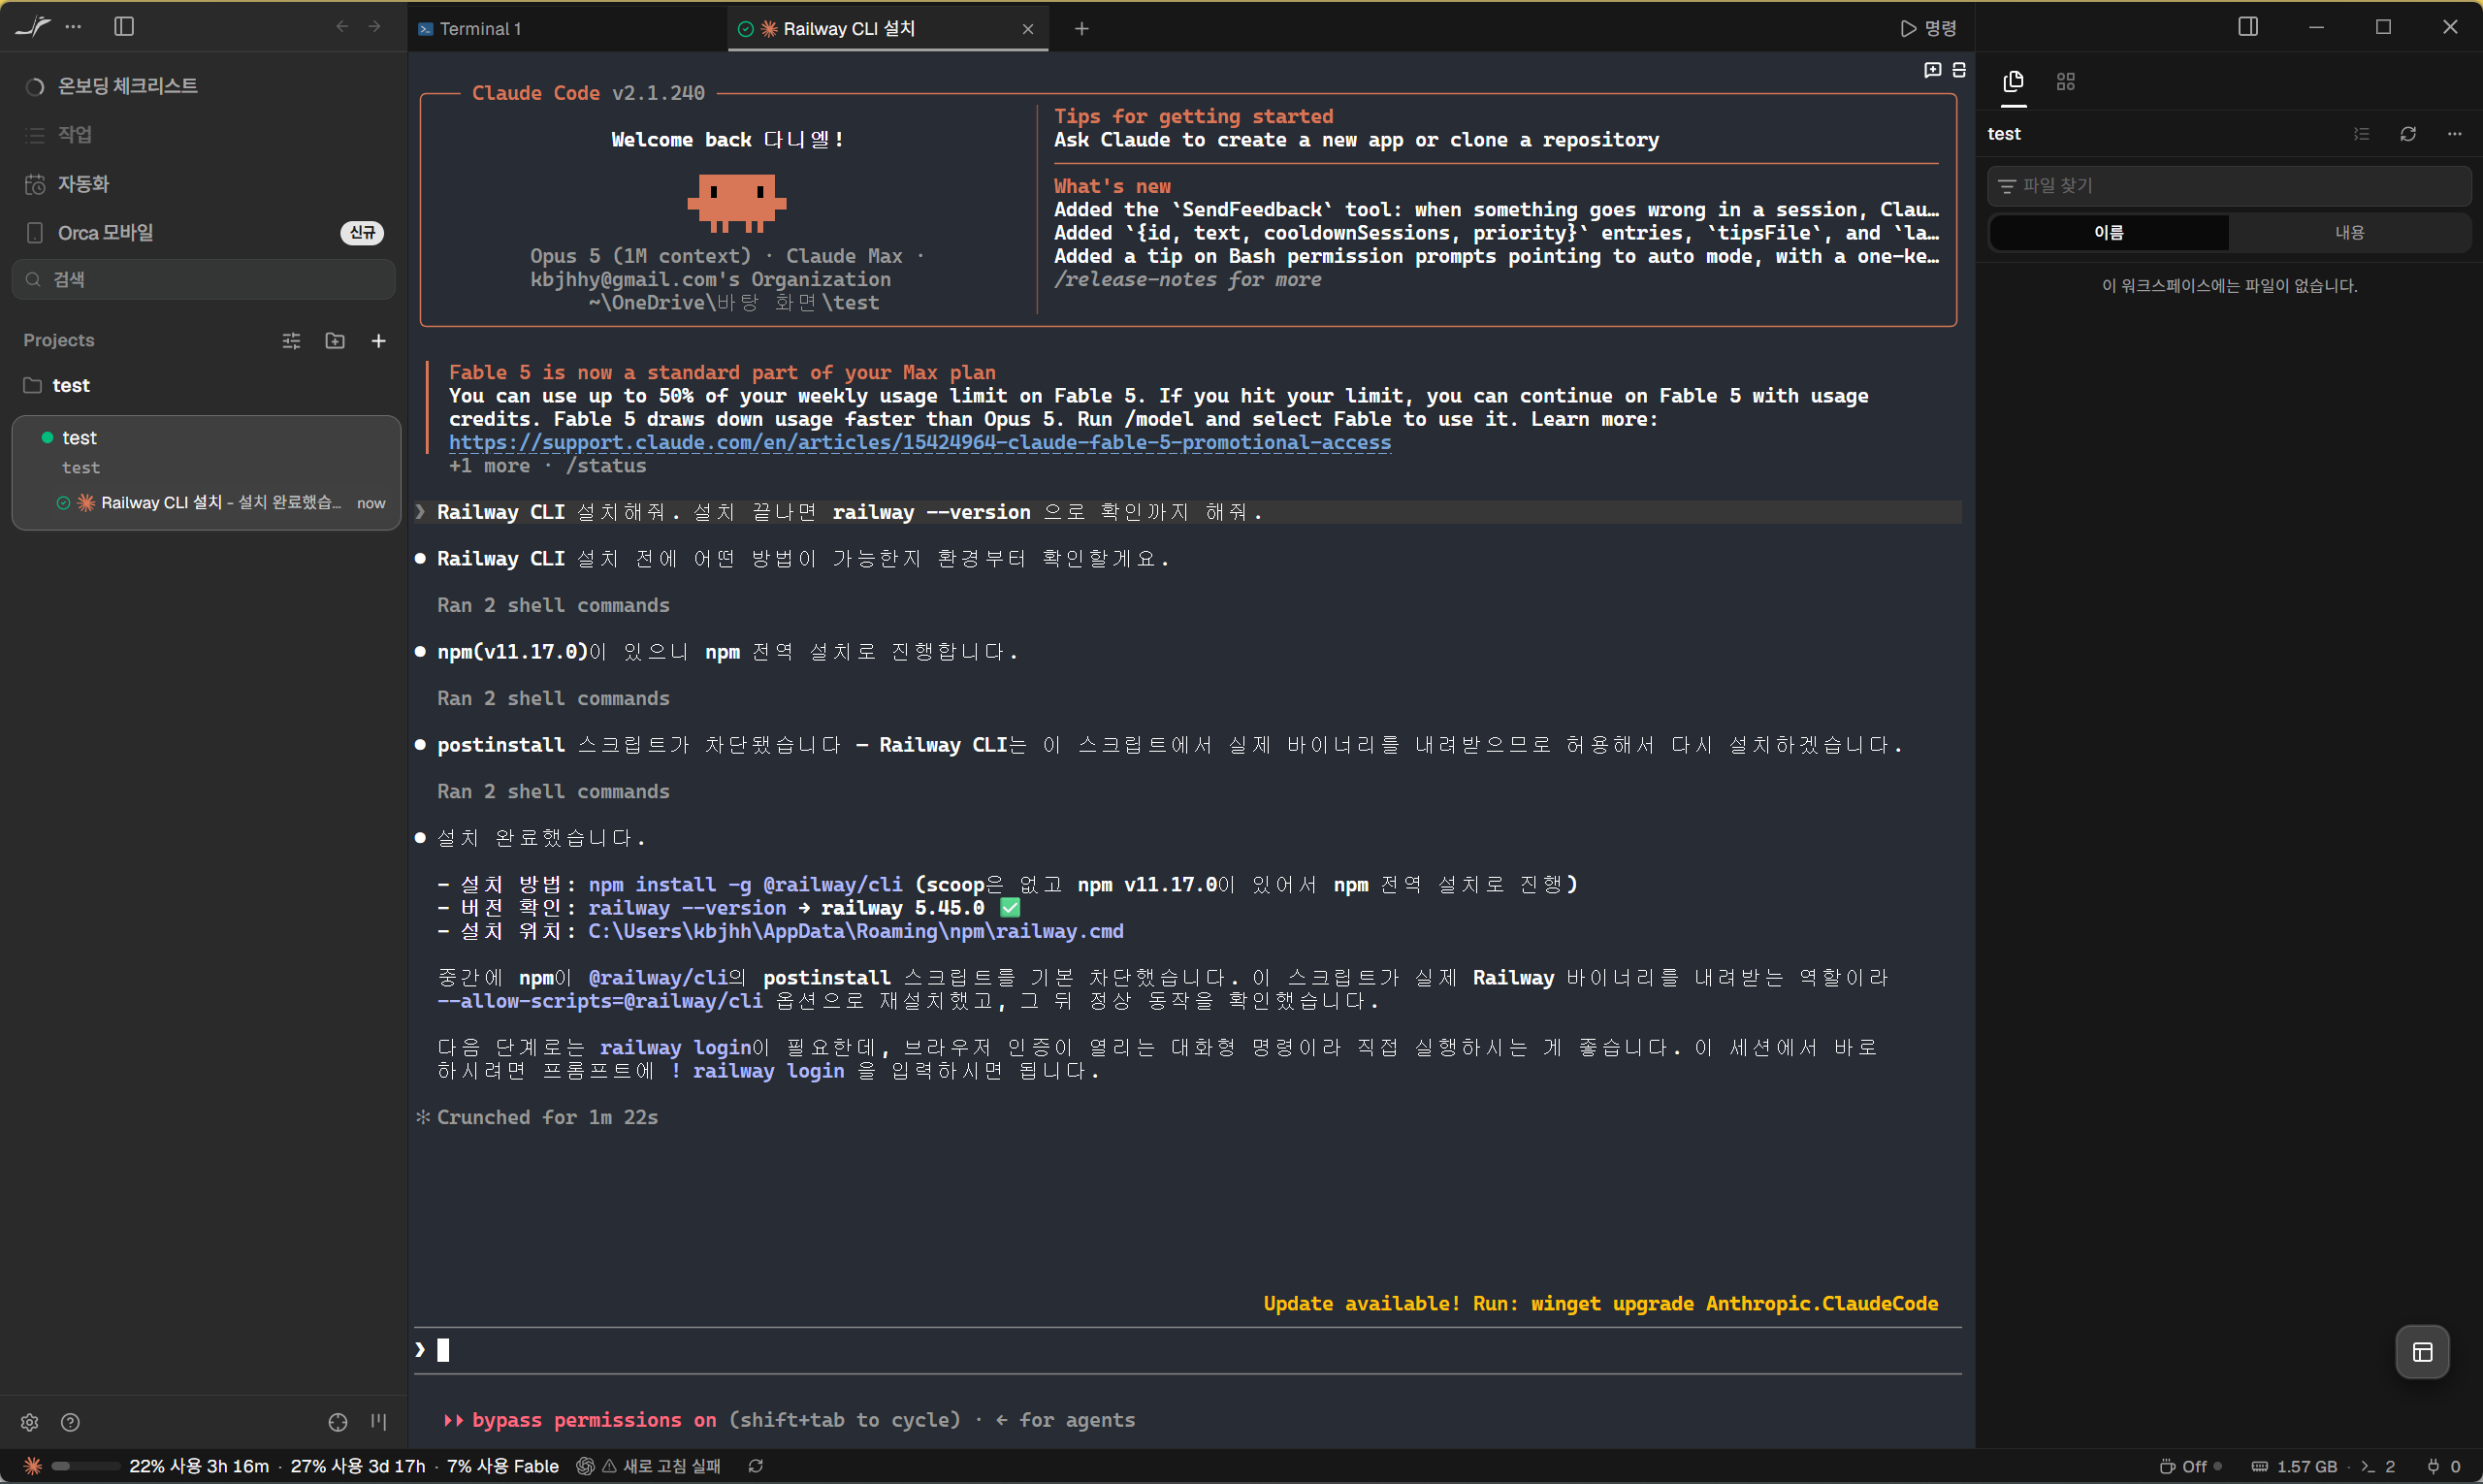Click the OpenAI logo icon in the status bar
This screenshot has height=1484, width=2483.
tap(585, 1467)
